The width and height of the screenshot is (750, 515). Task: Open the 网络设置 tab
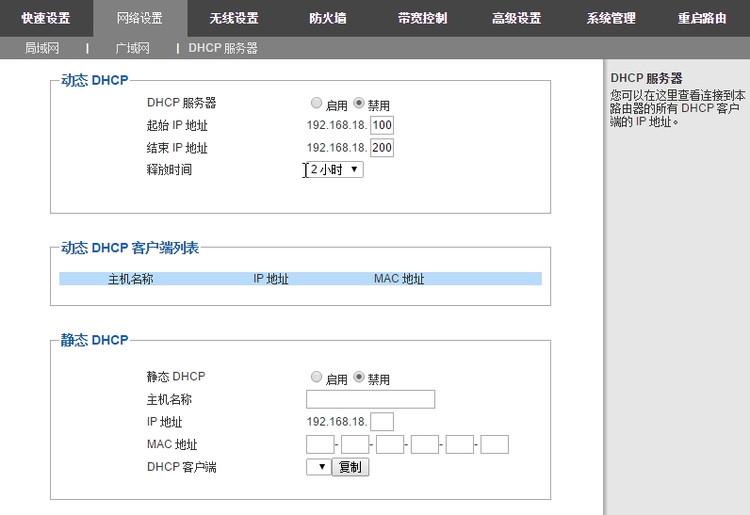140,18
